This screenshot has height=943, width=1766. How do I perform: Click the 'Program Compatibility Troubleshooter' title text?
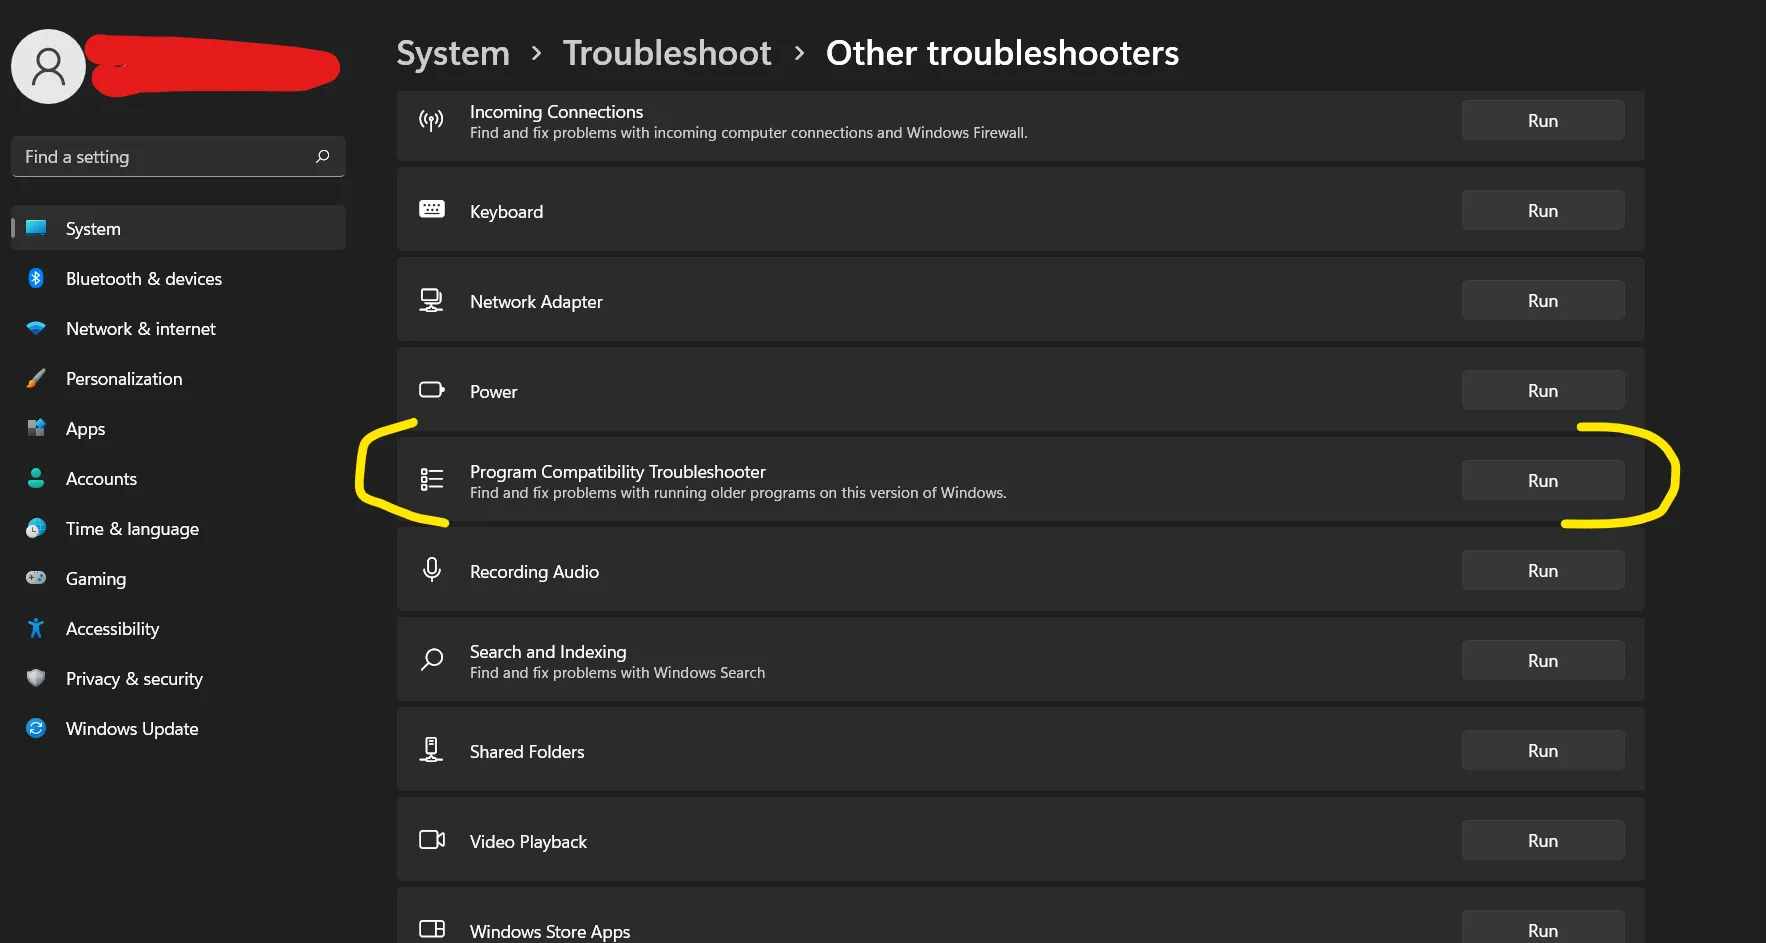pos(617,472)
